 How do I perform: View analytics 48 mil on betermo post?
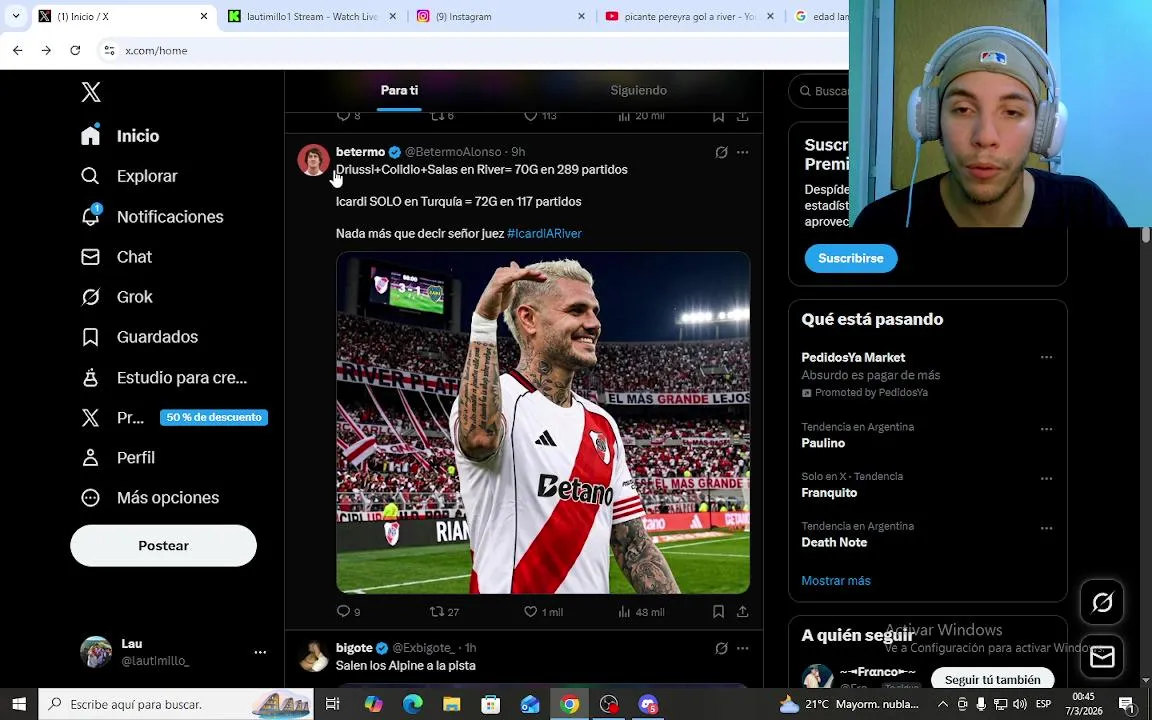(x=641, y=611)
